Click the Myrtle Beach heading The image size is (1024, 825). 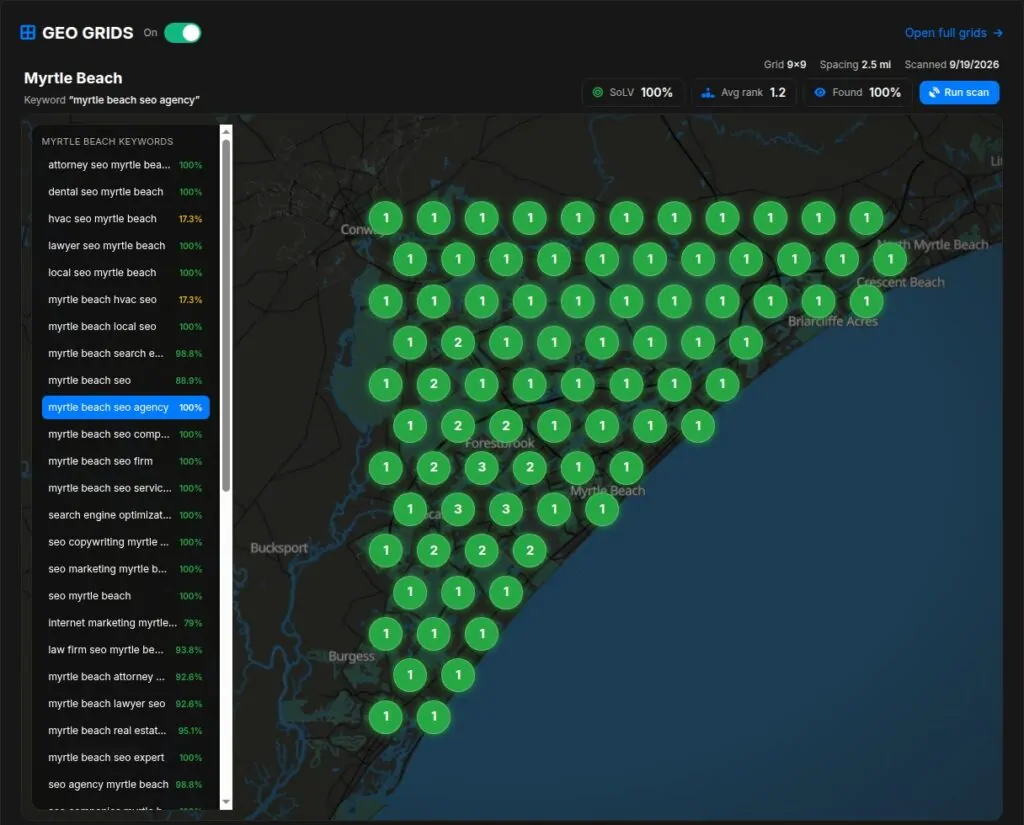73,78
